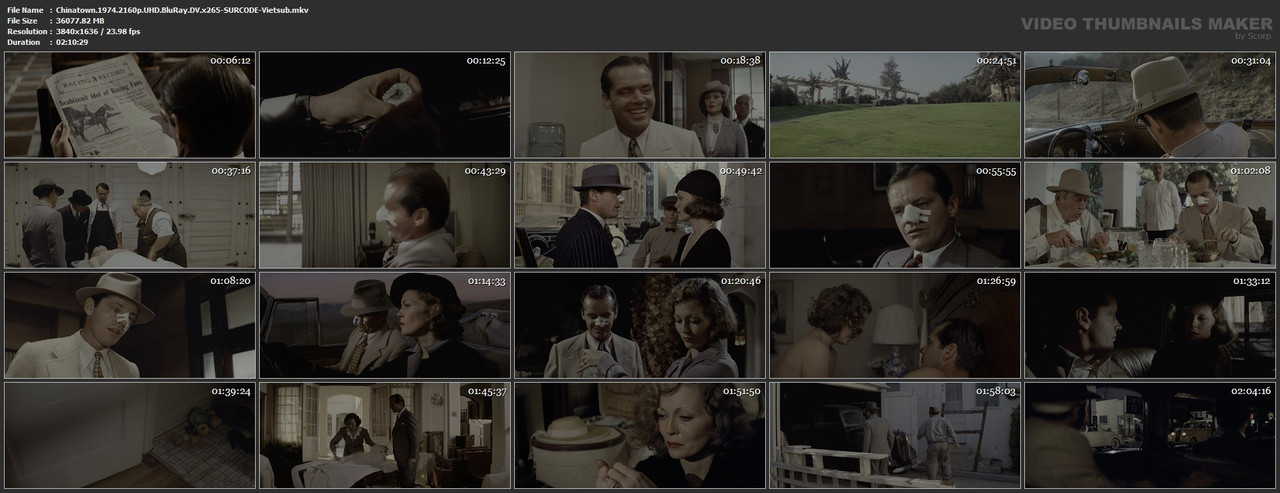This screenshot has width=1280, height=493.
Task: Select the thumbnail timestamped 00:31:04
Action: click(x=1150, y=105)
